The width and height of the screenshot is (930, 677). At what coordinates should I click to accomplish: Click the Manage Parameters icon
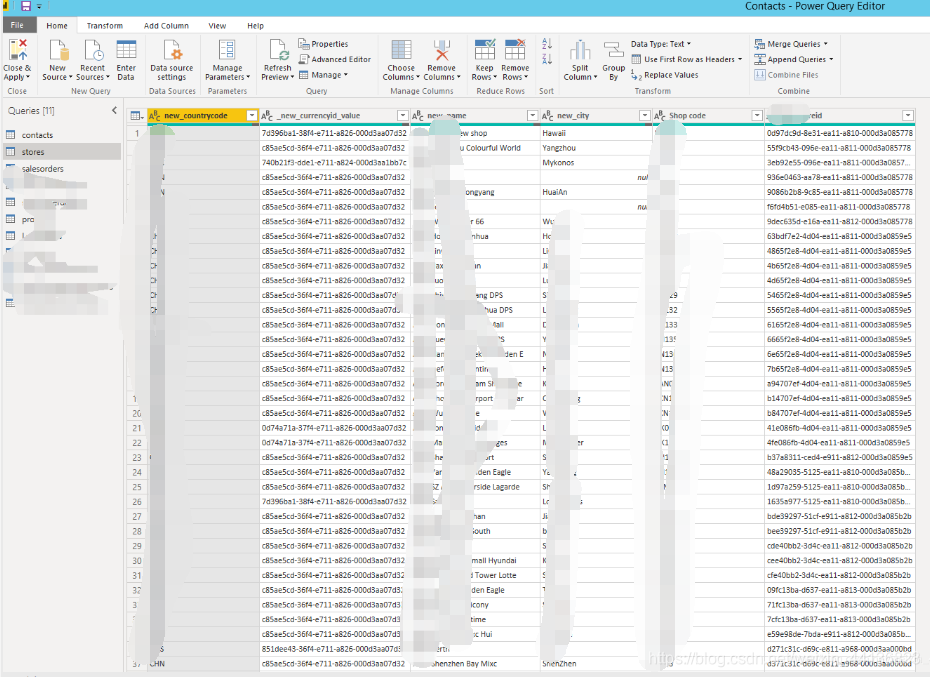coord(227,50)
